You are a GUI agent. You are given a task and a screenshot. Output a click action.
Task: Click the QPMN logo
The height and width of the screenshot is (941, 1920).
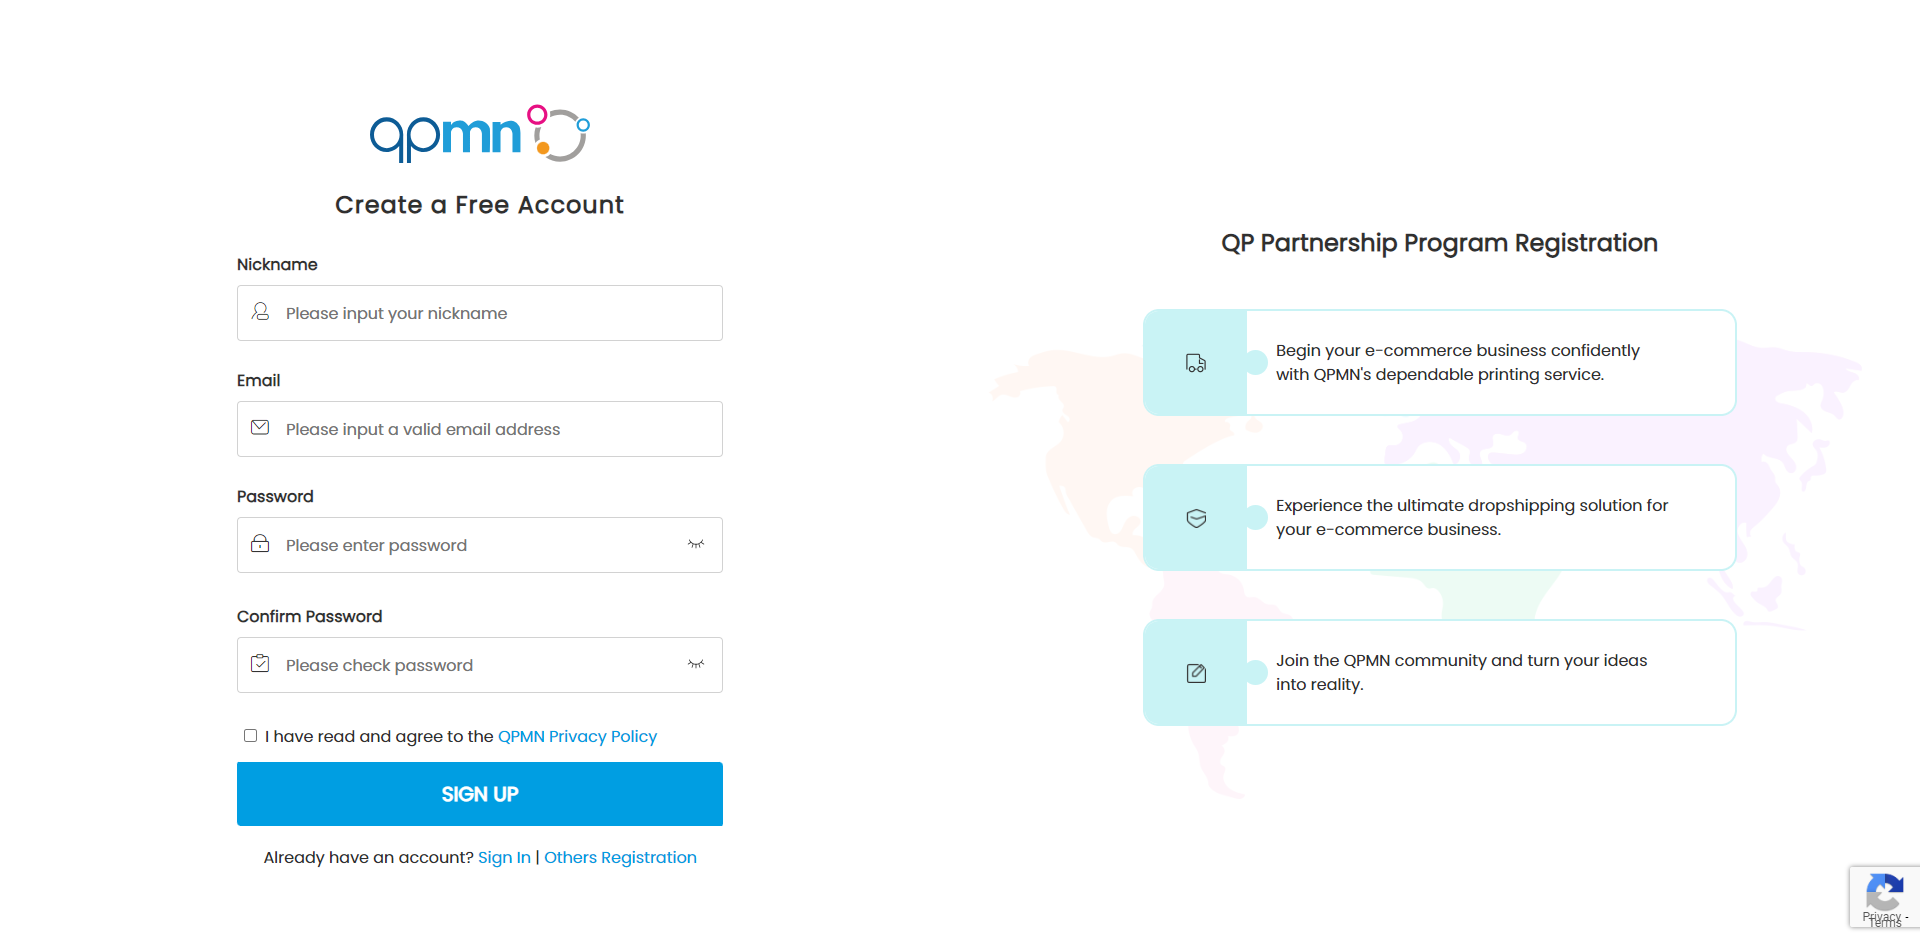[x=479, y=134]
